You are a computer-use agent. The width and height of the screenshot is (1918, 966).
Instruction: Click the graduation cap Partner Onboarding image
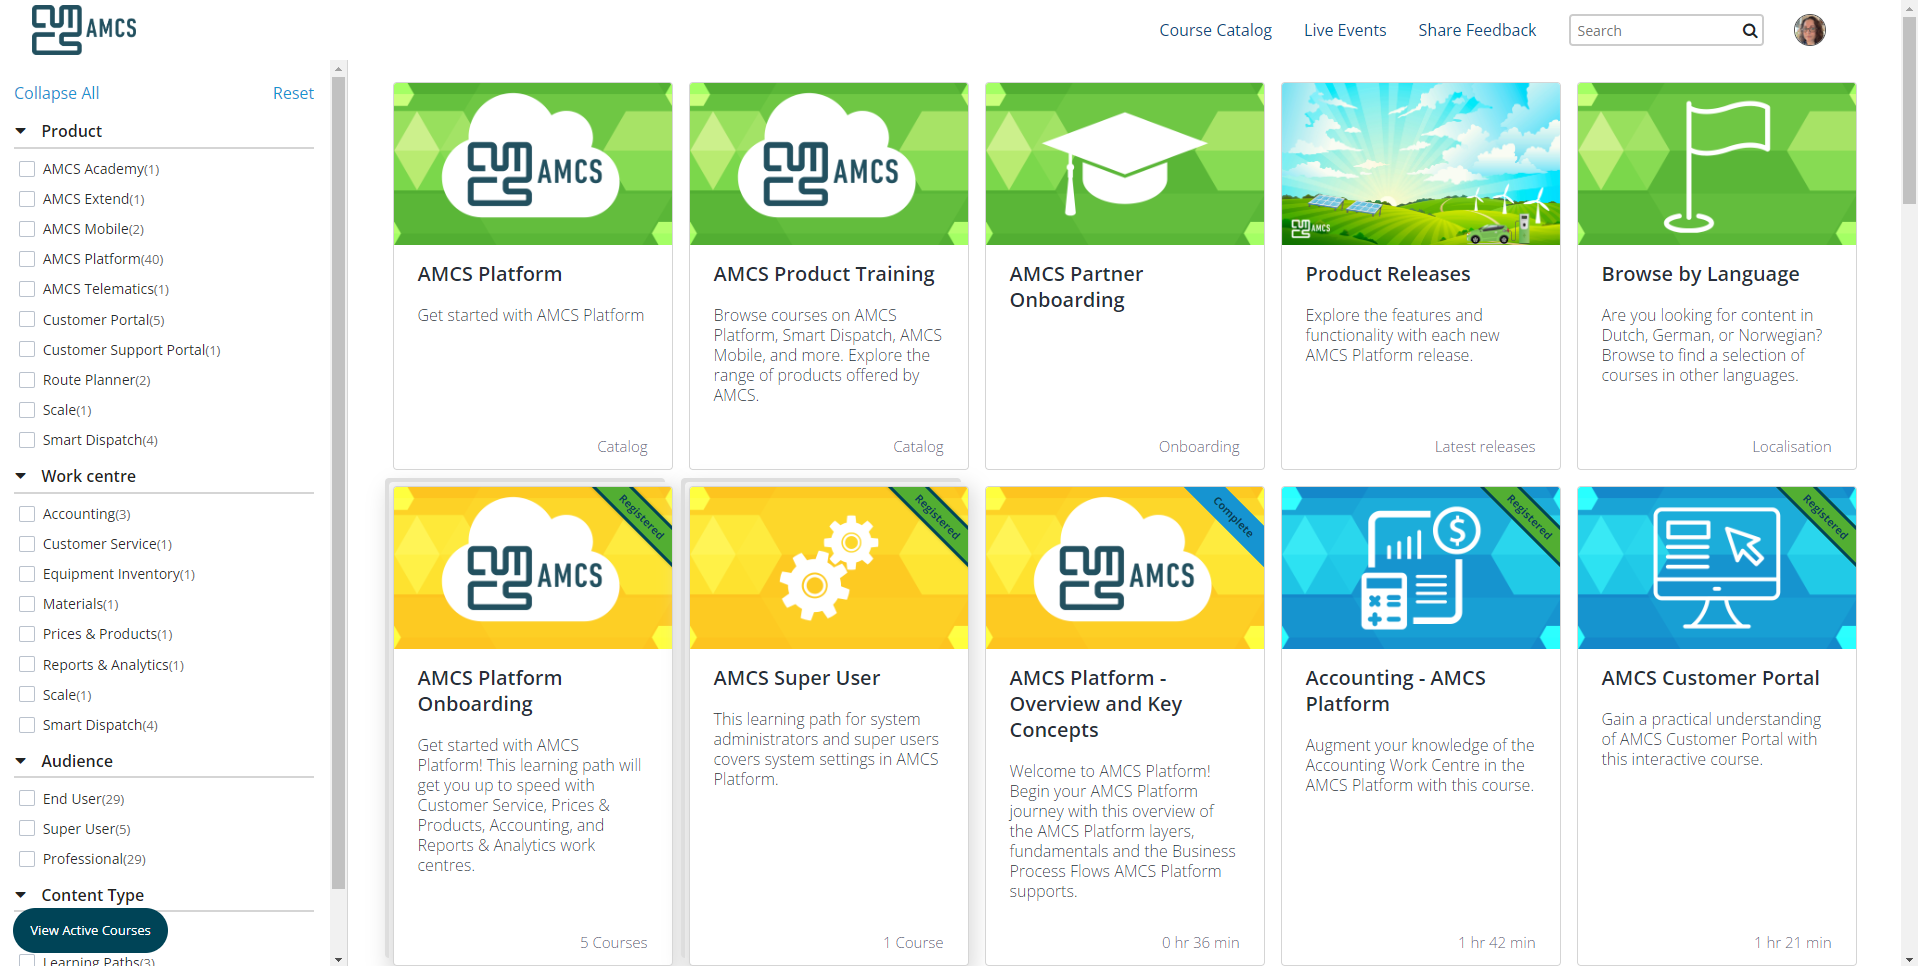(x=1124, y=164)
